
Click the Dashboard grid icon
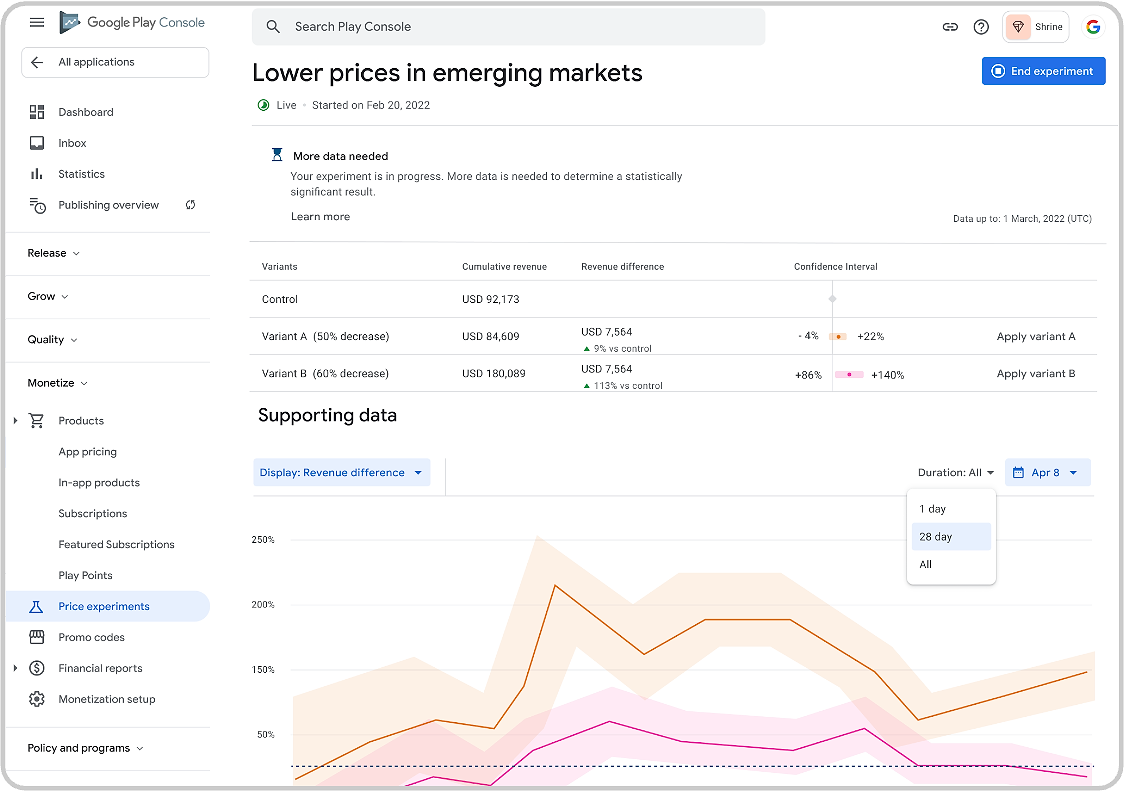point(37,112)
